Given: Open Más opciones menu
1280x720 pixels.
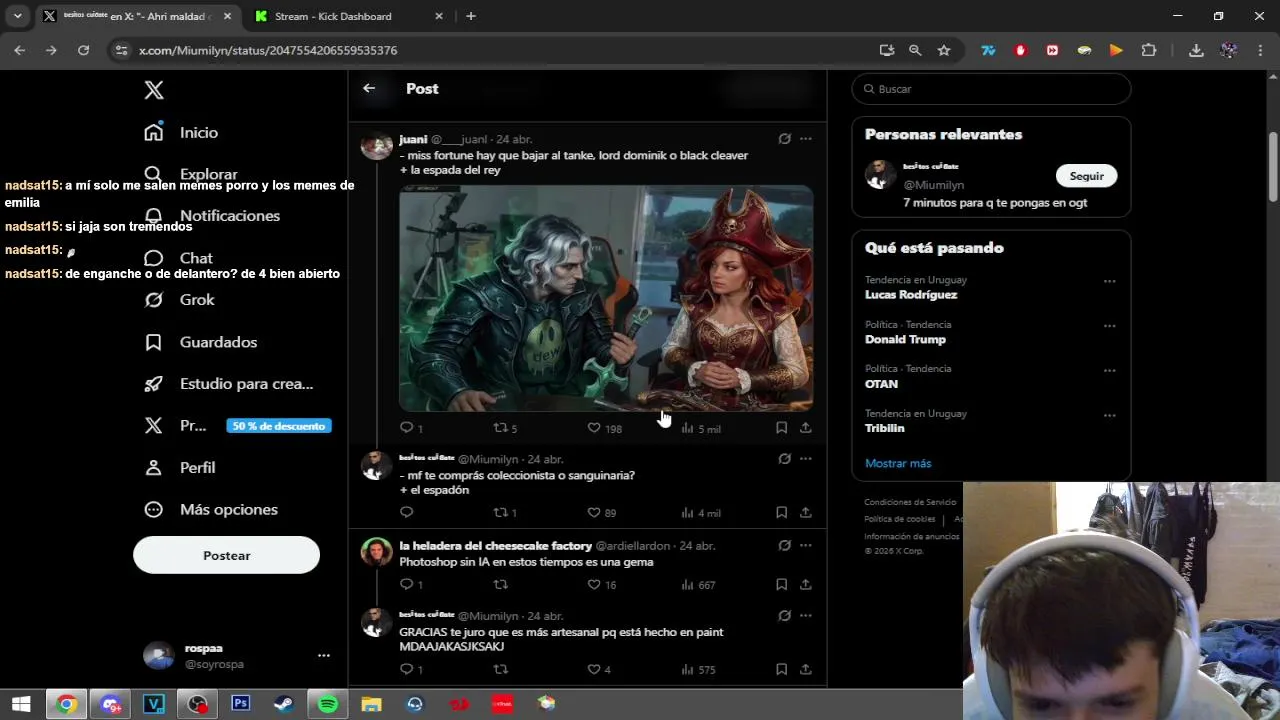Looking at the screenshot, I should 211,510.
